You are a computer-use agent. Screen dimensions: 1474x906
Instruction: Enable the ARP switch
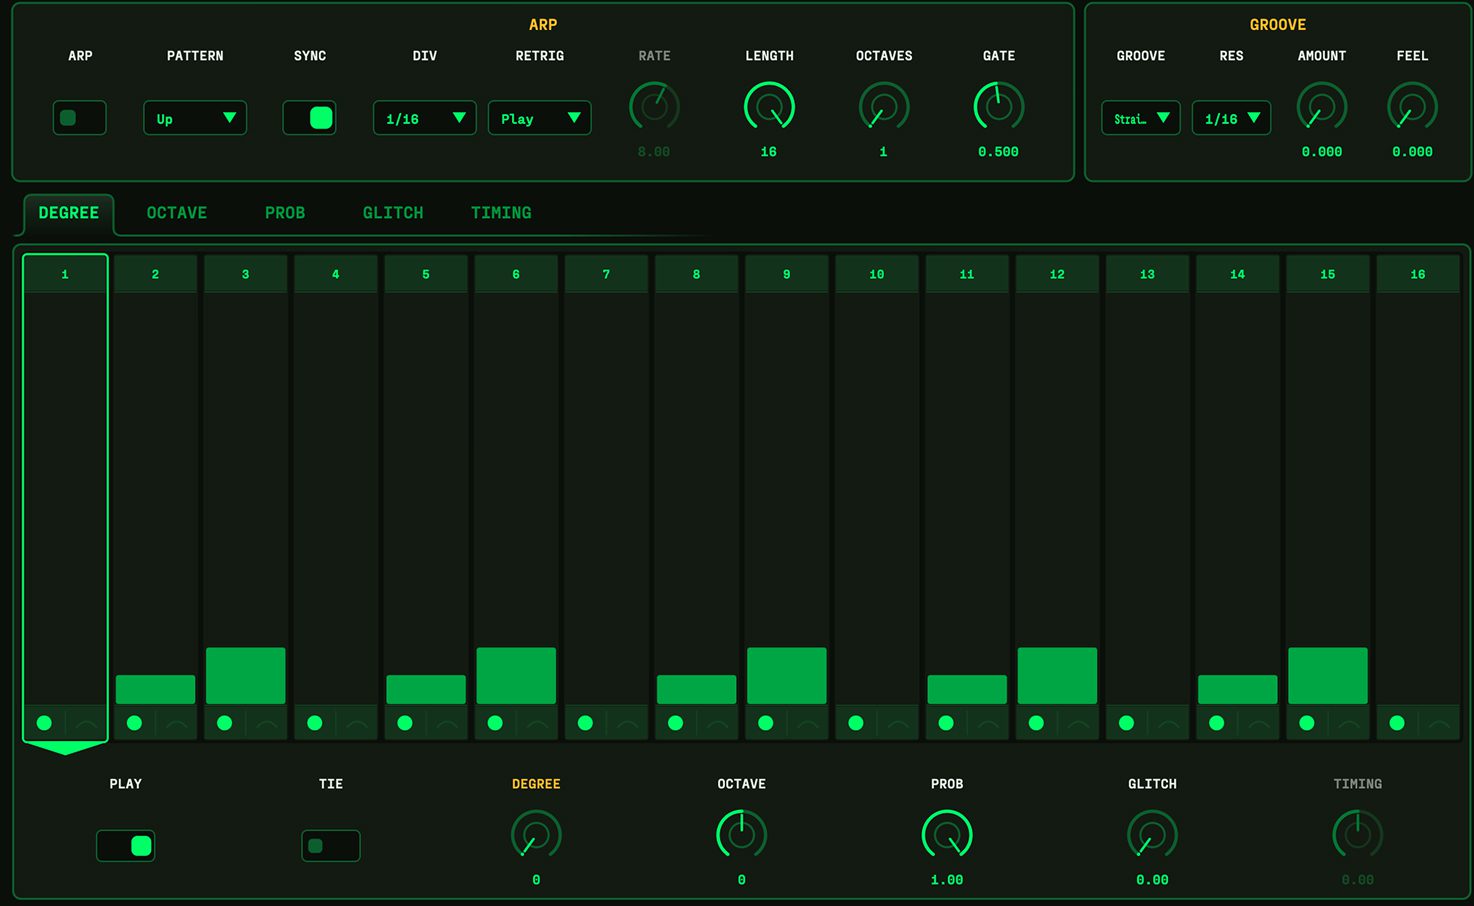pyautogui.click(x=80, y=118)
